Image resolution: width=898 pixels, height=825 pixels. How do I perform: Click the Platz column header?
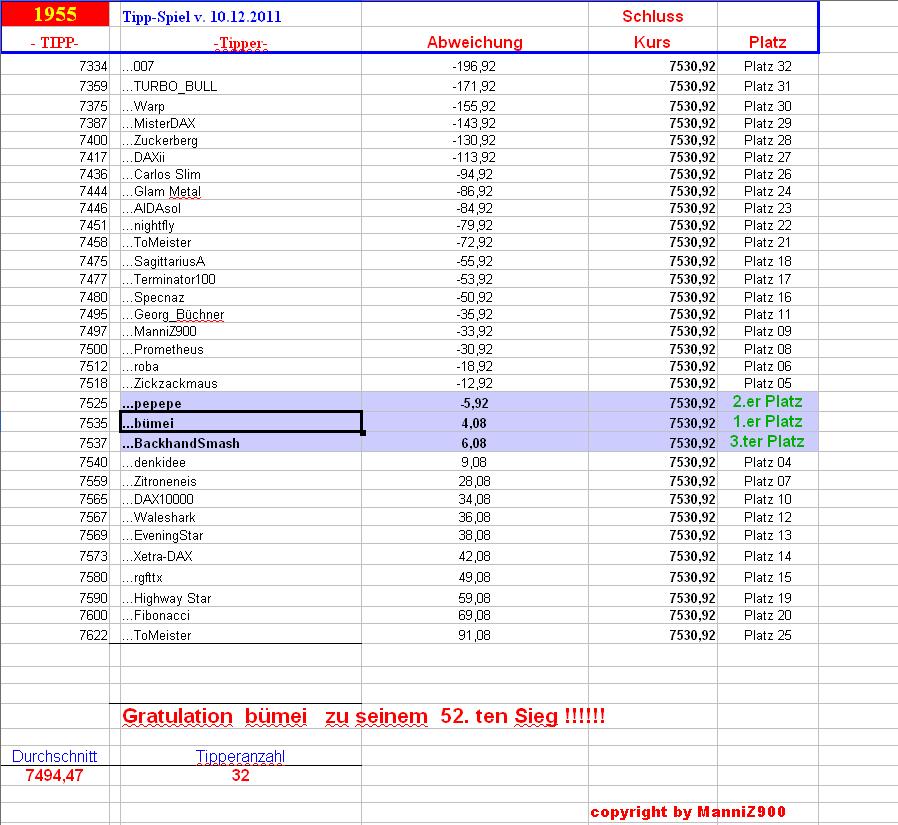(767, 42)
